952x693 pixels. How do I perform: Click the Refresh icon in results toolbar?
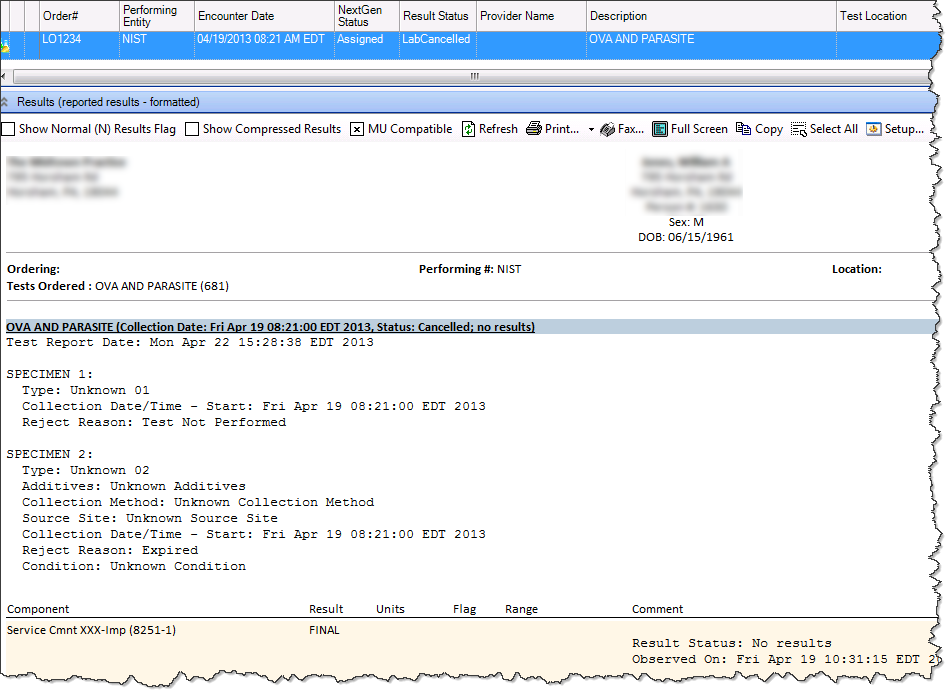coord(468,129)
